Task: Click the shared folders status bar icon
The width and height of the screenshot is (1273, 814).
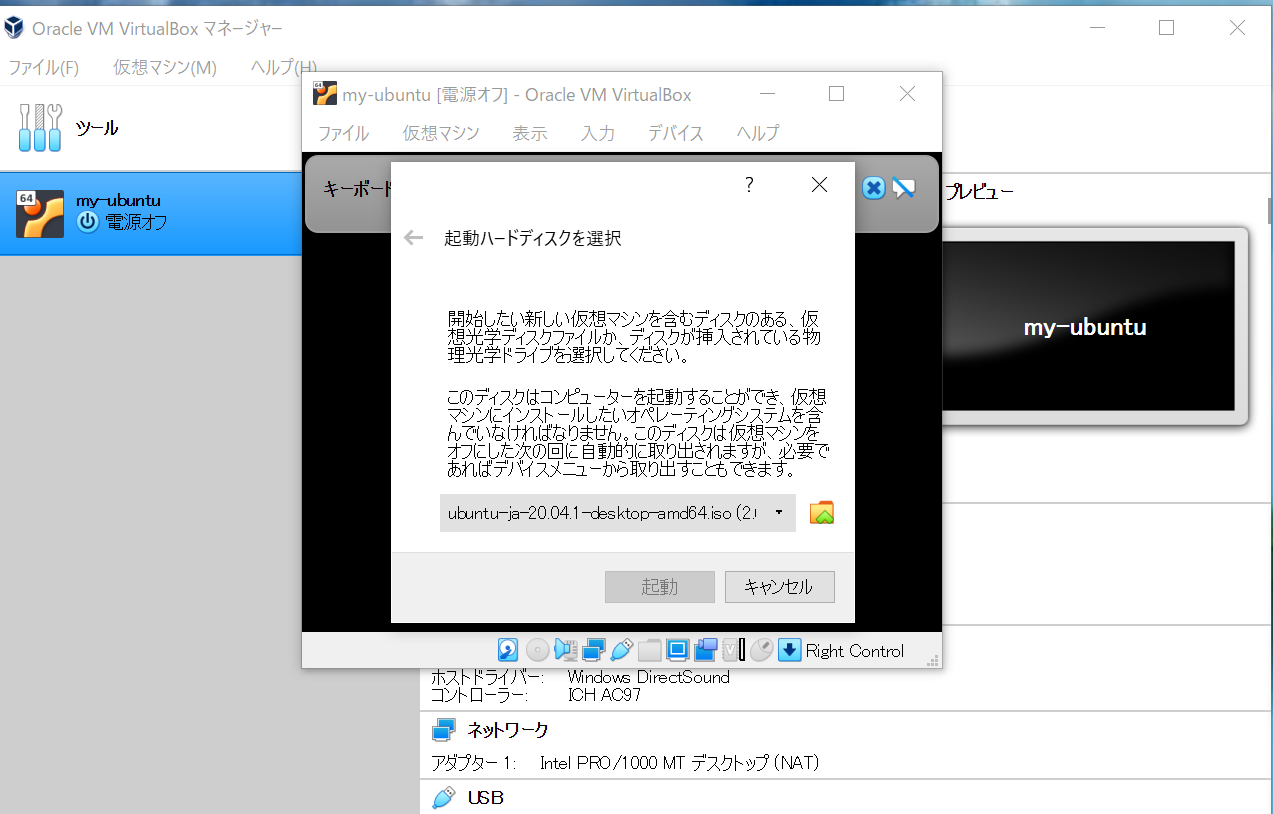Action: point(650,650)
